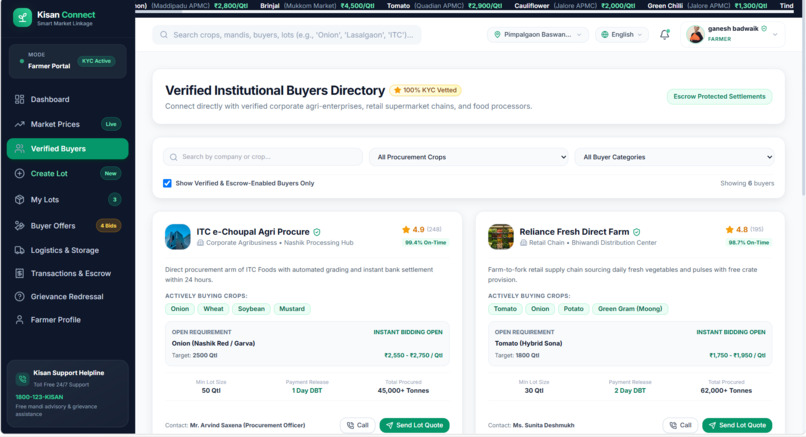Click the Potato crop tag

pos(573,309)
